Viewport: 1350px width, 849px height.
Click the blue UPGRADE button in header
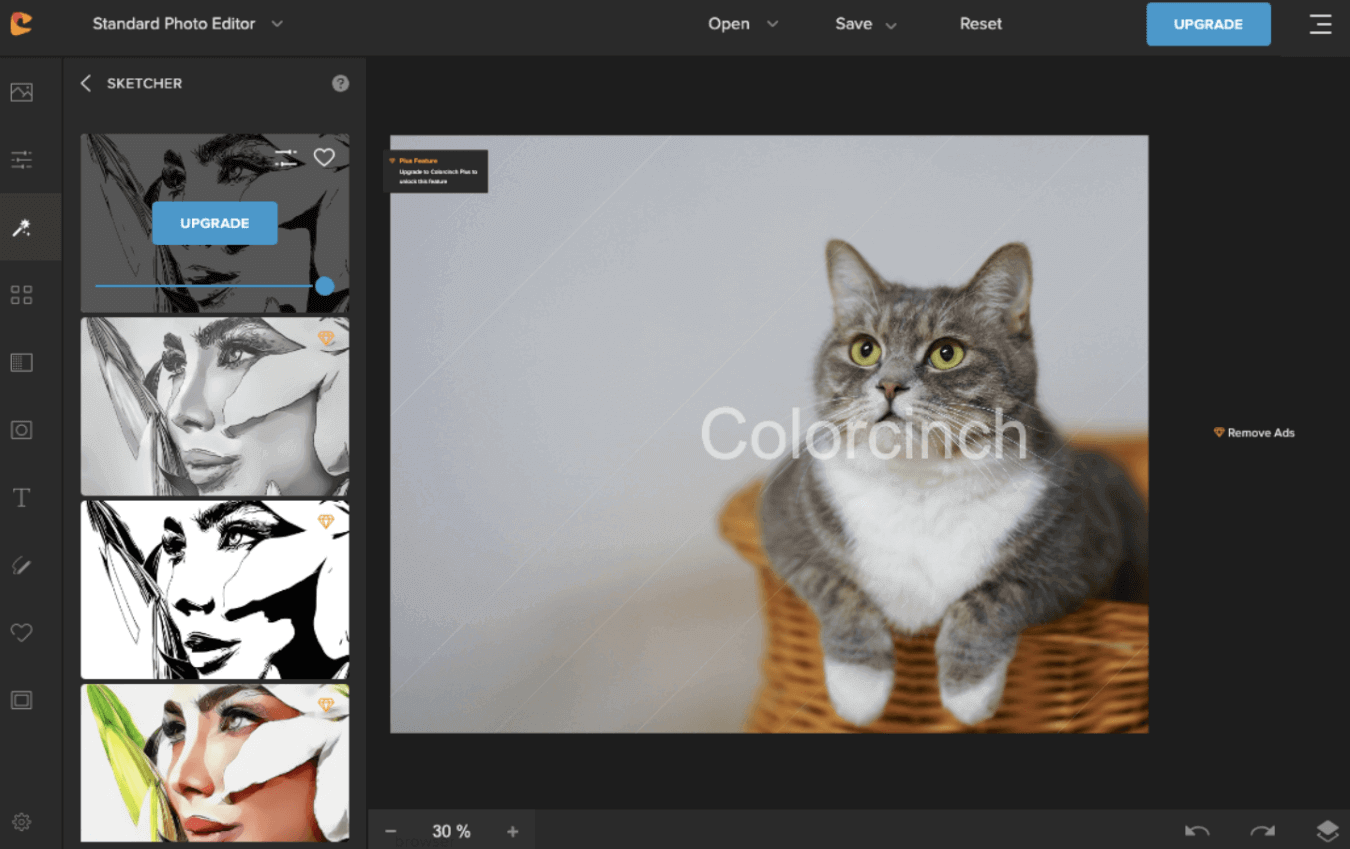click(1208, 24)
